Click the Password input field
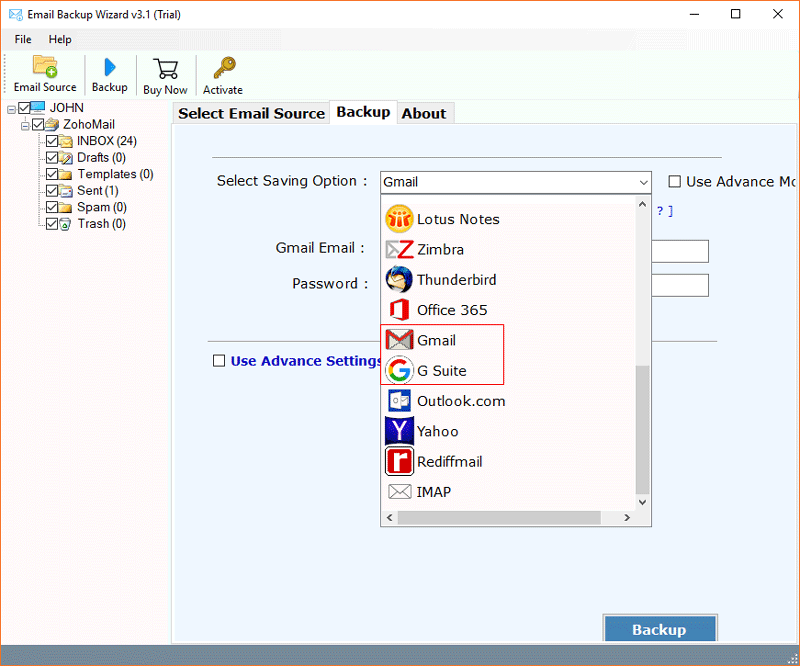The width and height of the screenshot is (800, 666). click(x=680, y=285)
